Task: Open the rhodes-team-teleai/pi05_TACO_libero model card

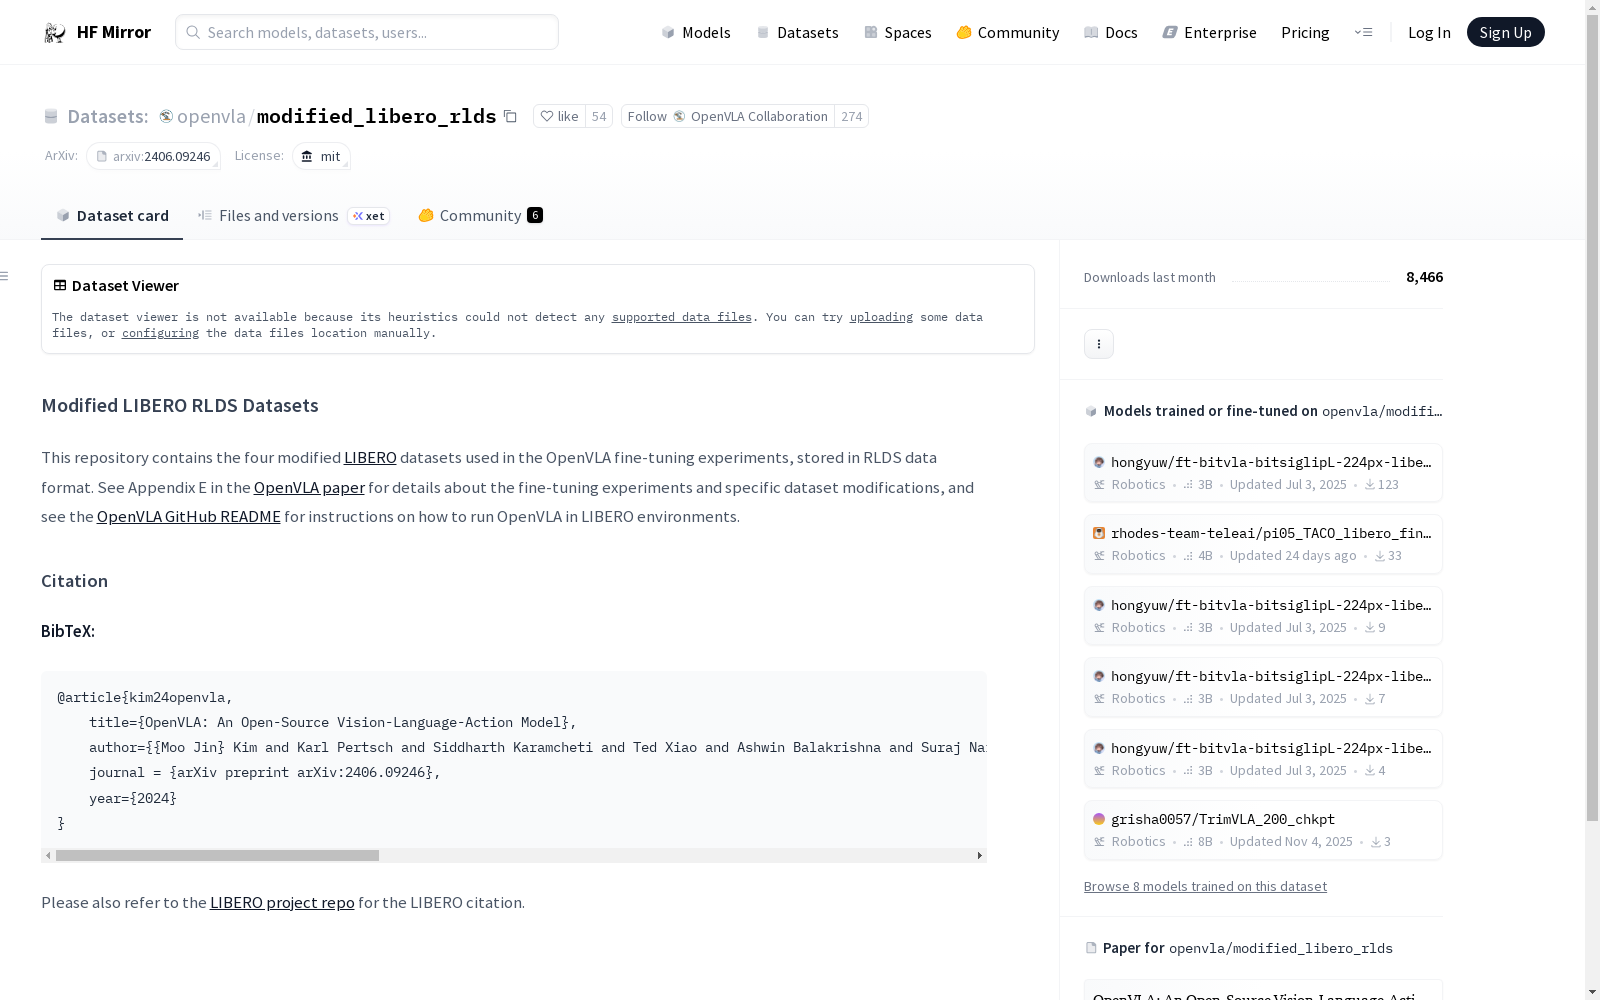Action: pyautogui.click(x=1263, y=544)
